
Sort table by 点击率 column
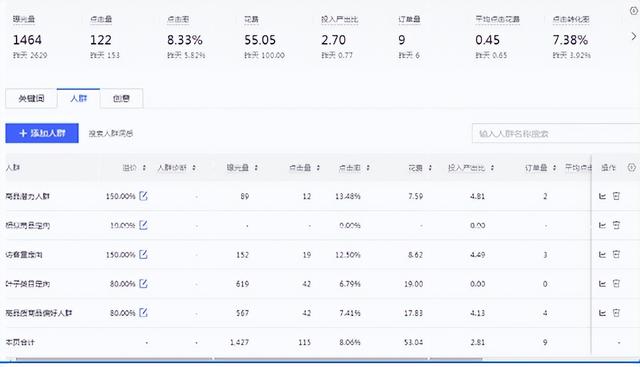tap(368, 168)
